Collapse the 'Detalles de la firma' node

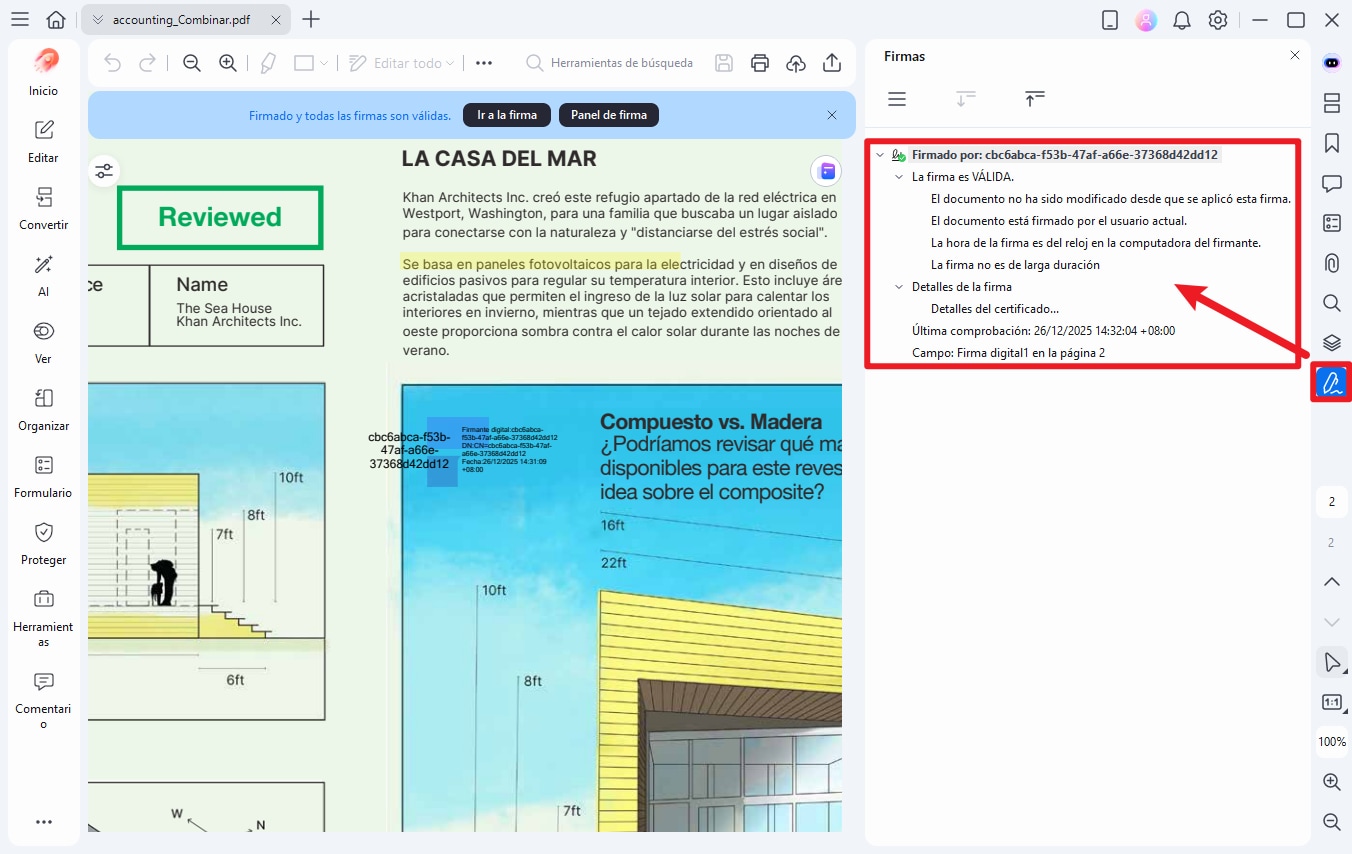pyautogui.click(x=899, y=287)
